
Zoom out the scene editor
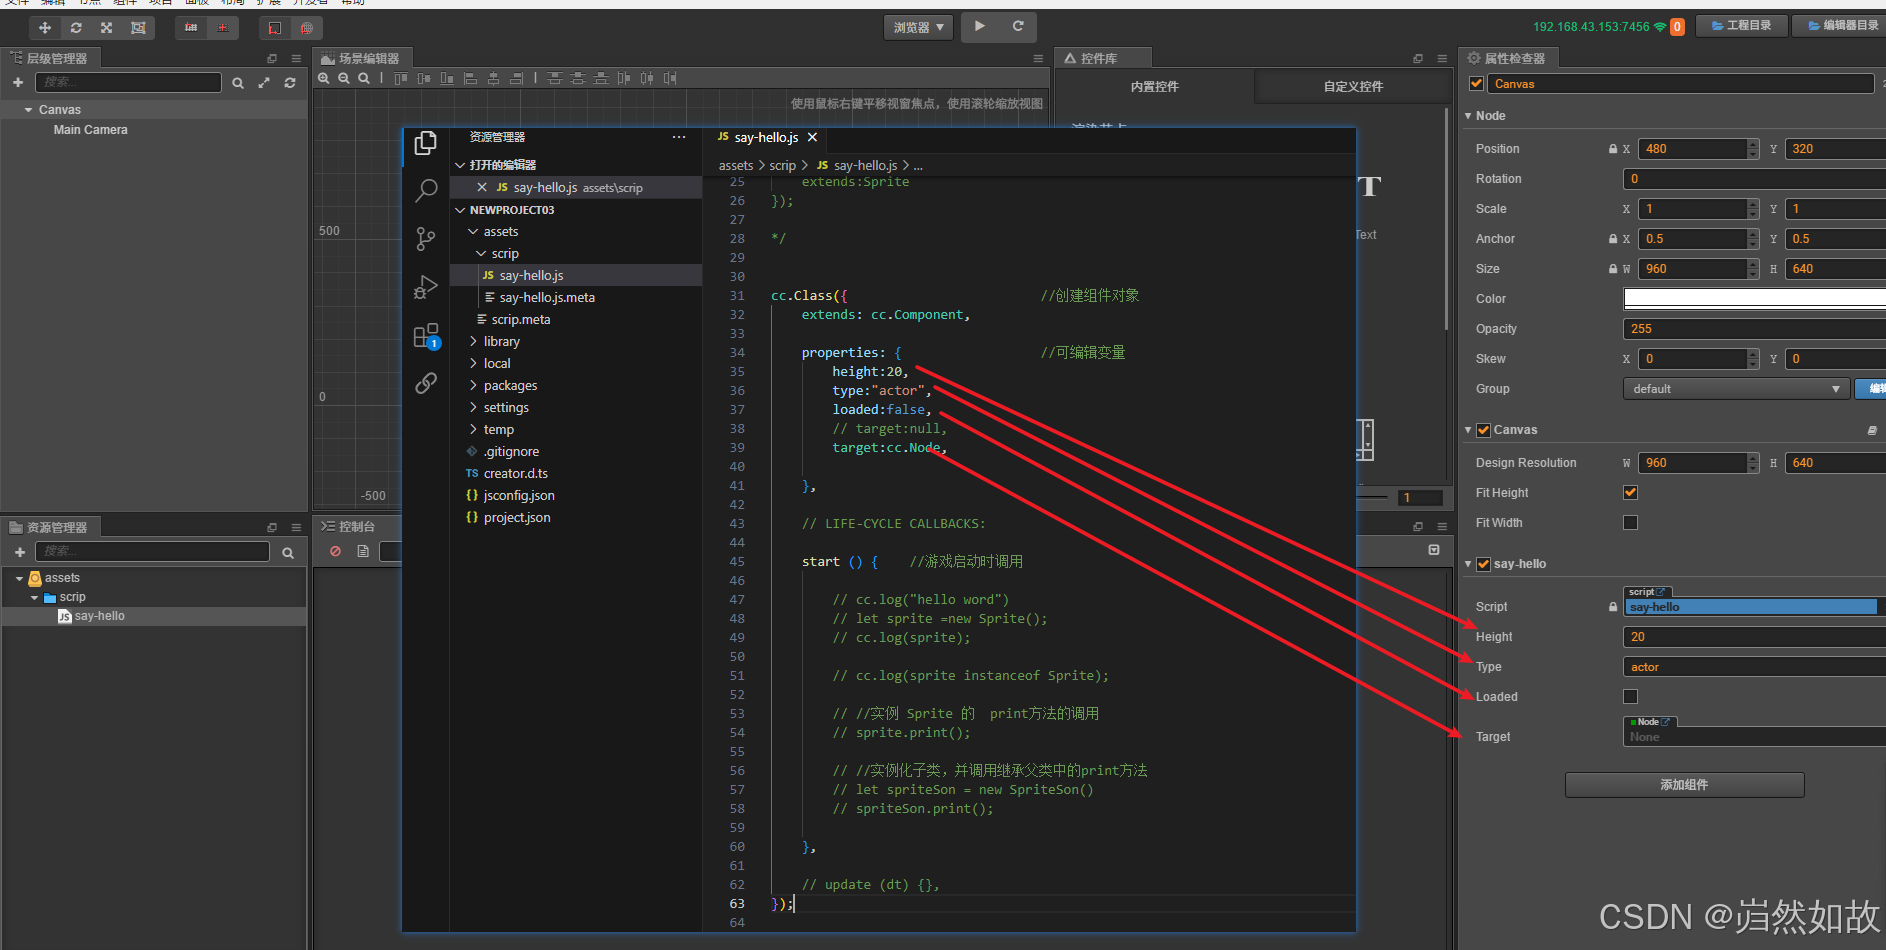pos(344,78)
